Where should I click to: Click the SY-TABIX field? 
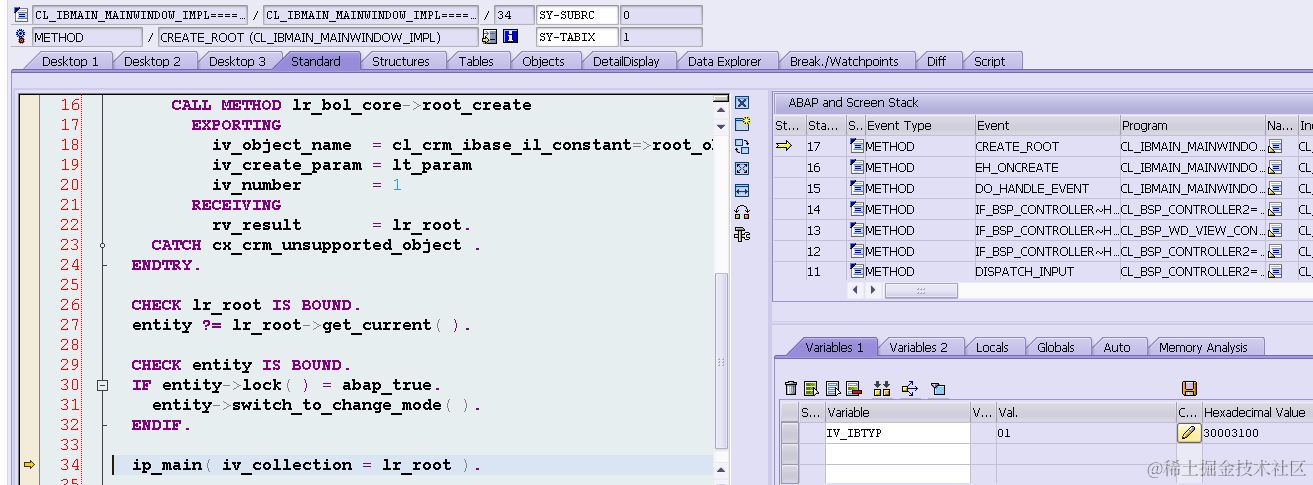pyautogui.click(x=577, y=37)
